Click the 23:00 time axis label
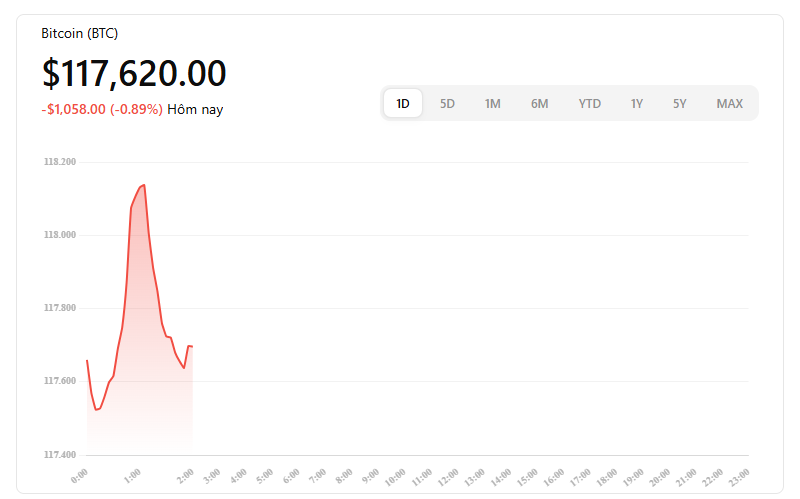800x499 pixels. coord(738,477)
